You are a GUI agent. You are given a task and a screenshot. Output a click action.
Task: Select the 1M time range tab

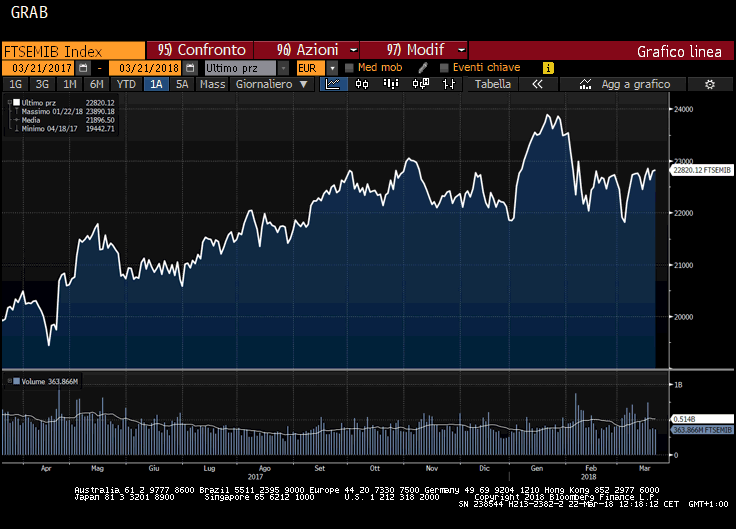click(69, 84)
